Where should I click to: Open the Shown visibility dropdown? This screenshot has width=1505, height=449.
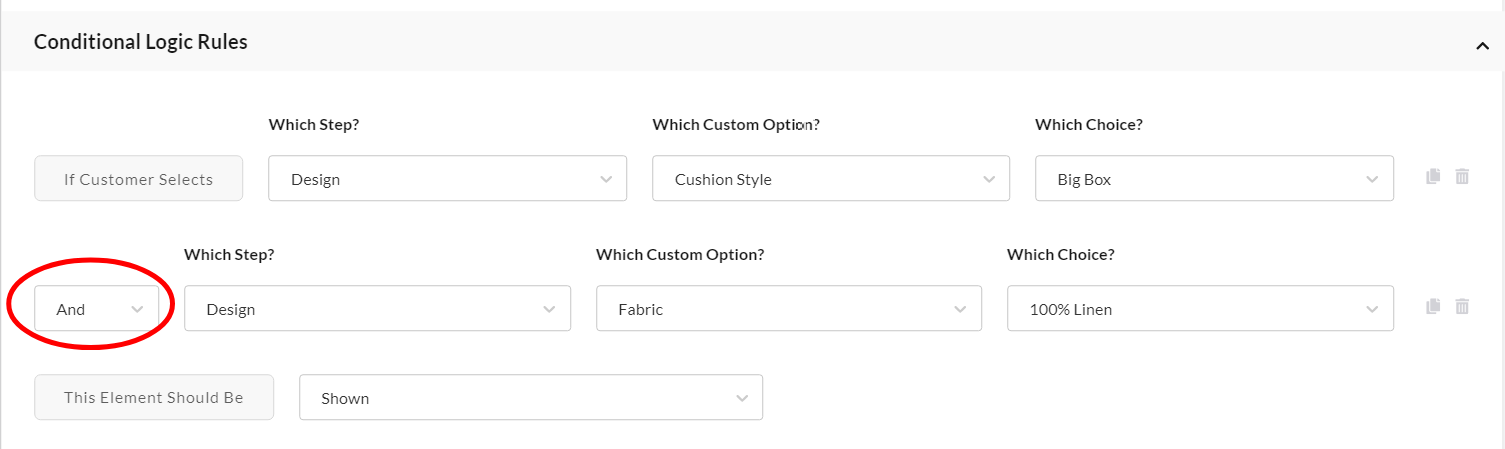tap(530, 398)
